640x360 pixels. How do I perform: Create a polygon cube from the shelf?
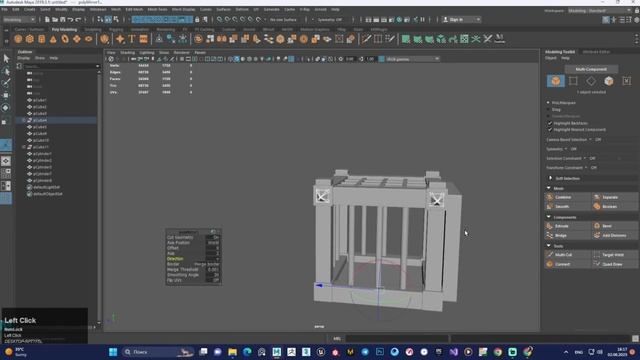30,39
